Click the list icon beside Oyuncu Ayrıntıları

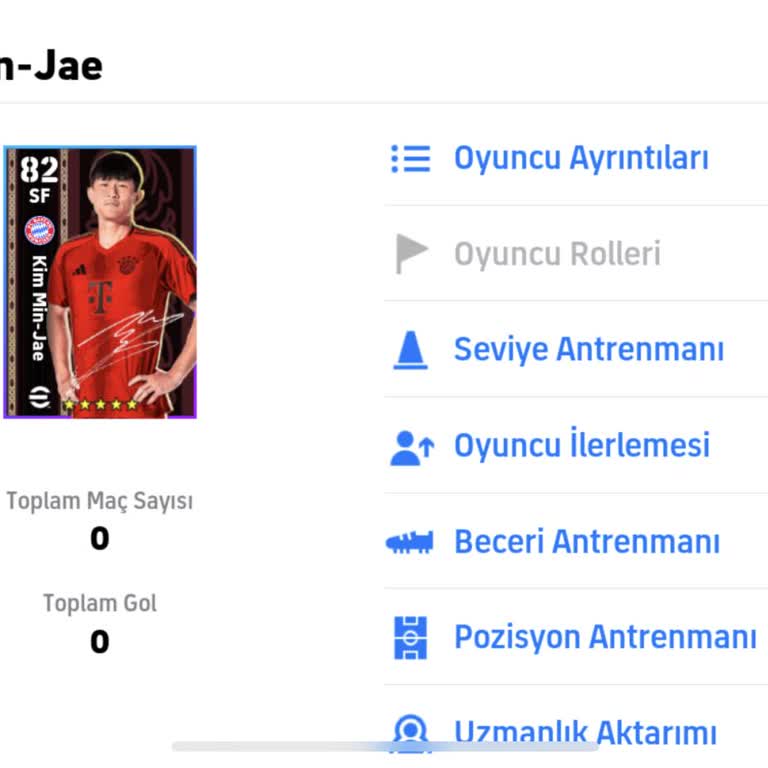410,159
